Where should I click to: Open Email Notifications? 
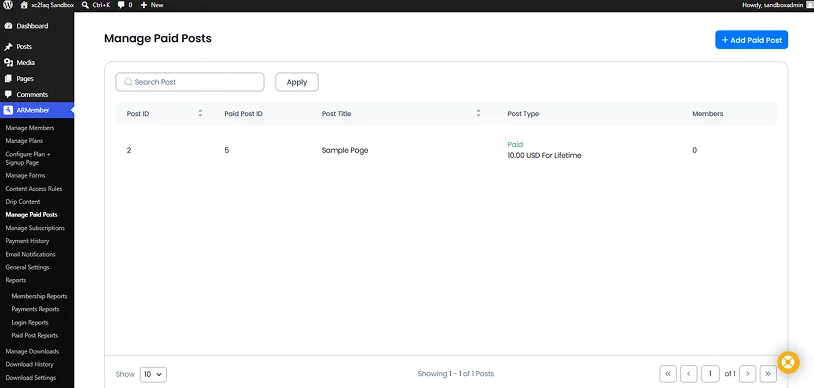coord(30,255)
